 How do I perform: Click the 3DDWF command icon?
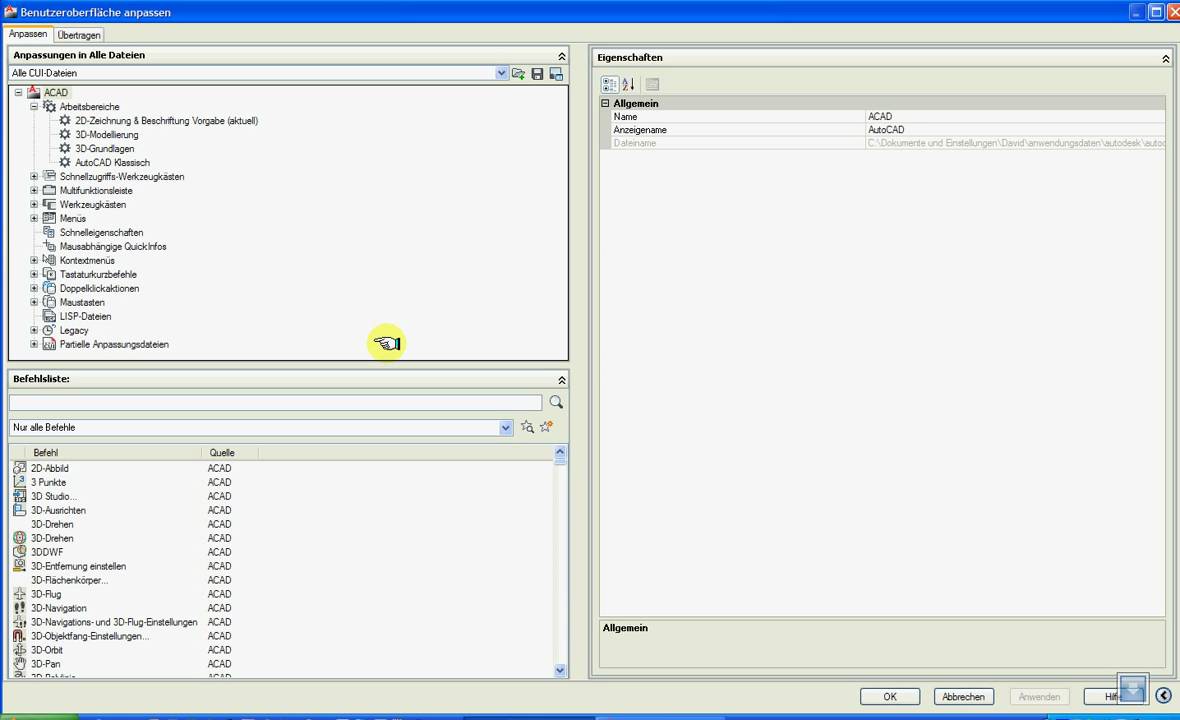tap(20, 551)
